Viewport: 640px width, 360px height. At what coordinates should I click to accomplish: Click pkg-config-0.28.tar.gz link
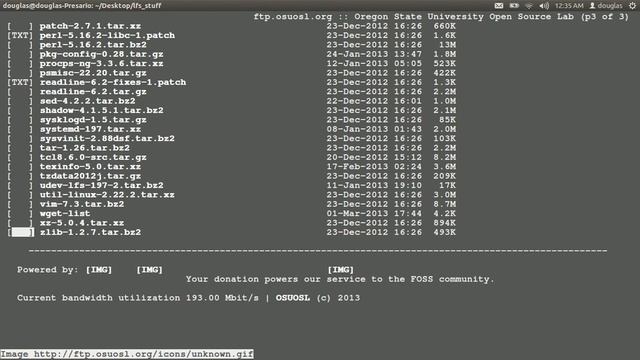point(102,54)
